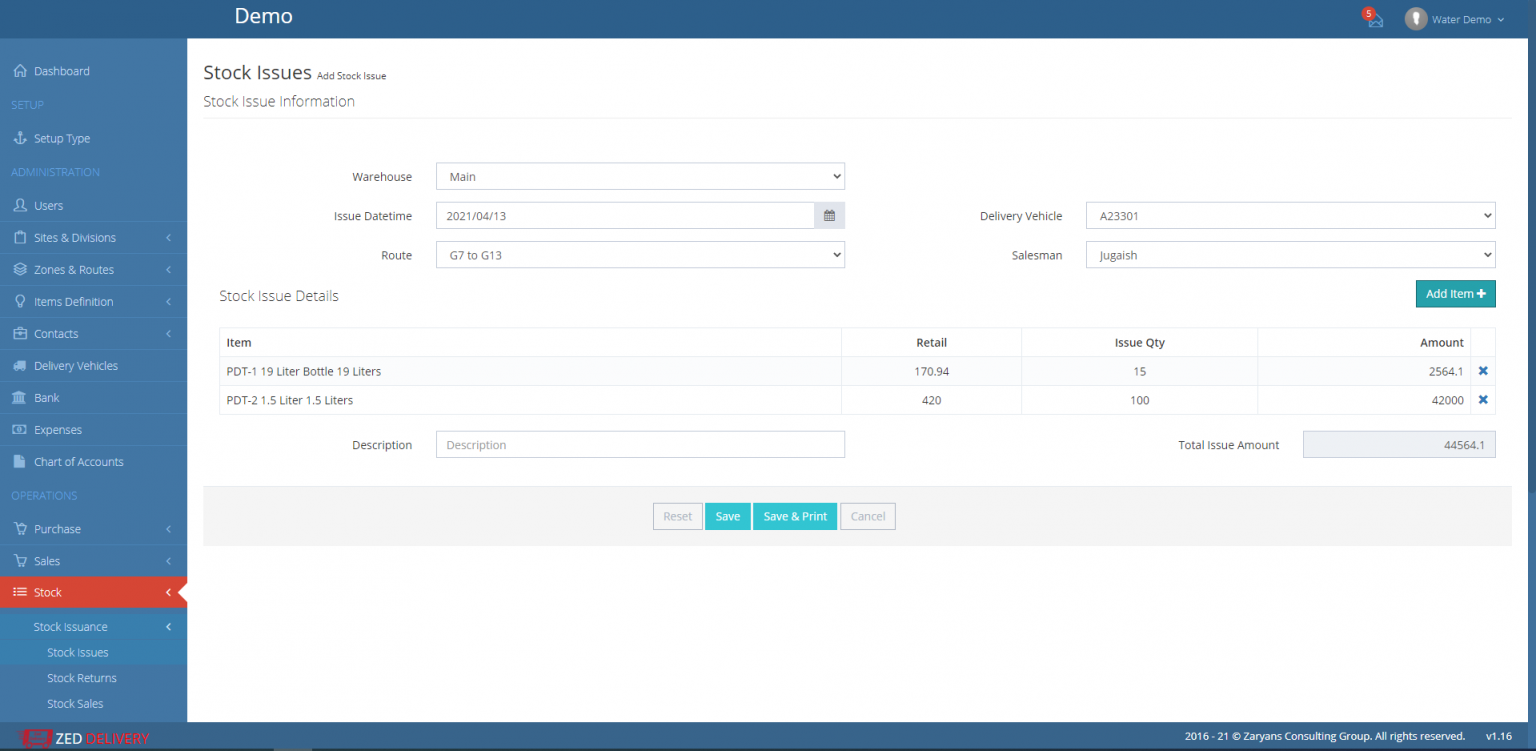1536x751 pixels.
Task: Click the Delivery Vehicles truck icon
Action: [19, 366]
